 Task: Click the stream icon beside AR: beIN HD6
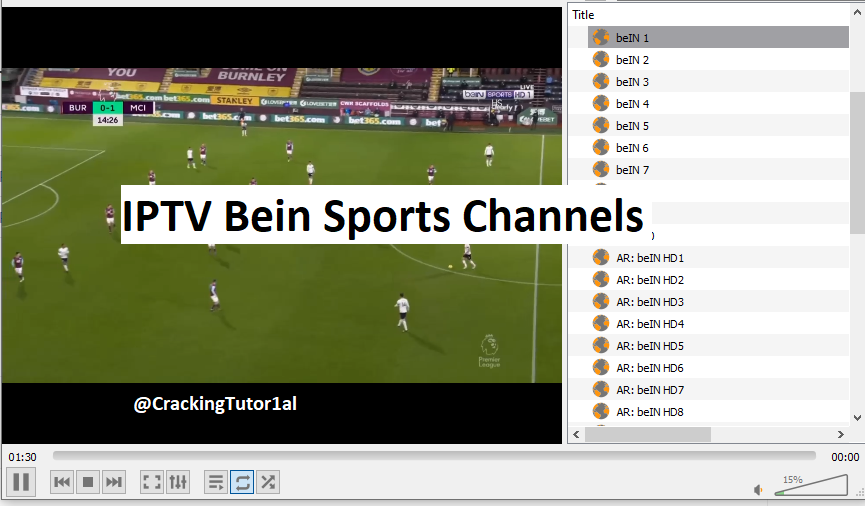tap(601, 368)
